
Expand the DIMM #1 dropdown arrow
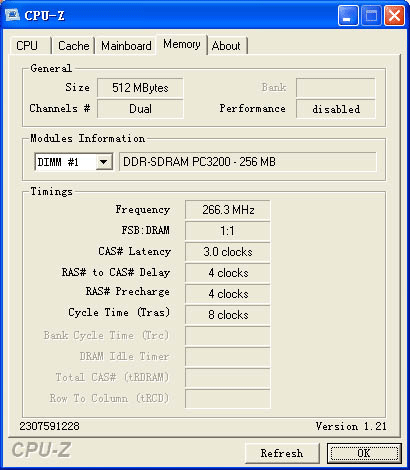[x=104, y=162]
